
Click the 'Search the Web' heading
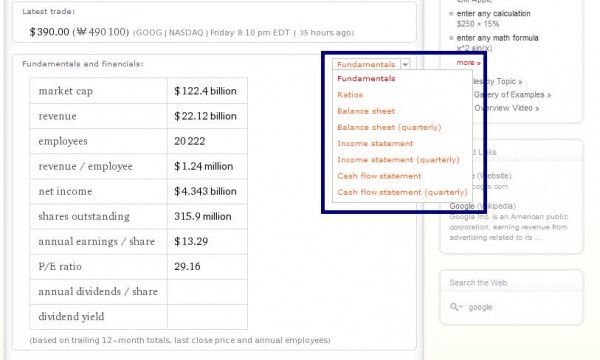point(478,283)
